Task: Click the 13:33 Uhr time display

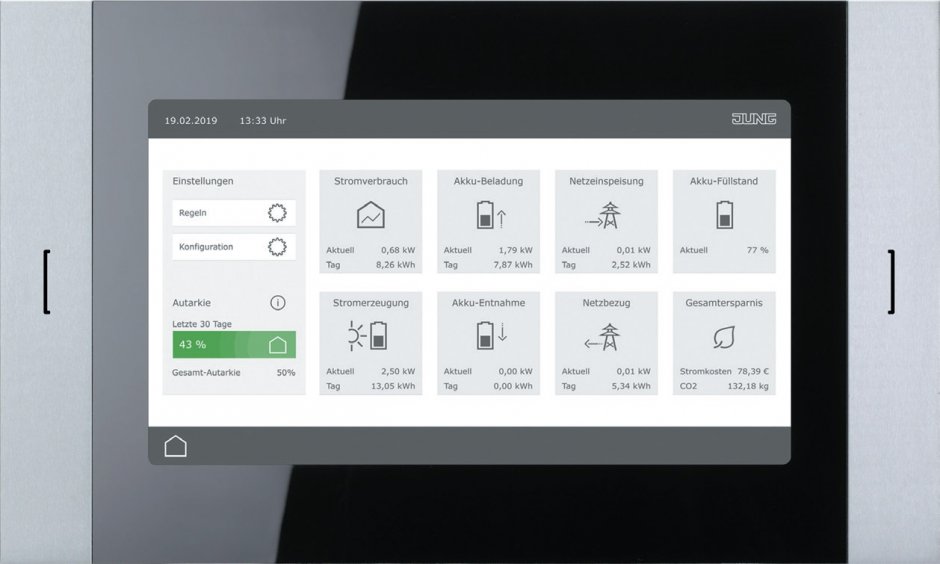Action: [263, 120]
